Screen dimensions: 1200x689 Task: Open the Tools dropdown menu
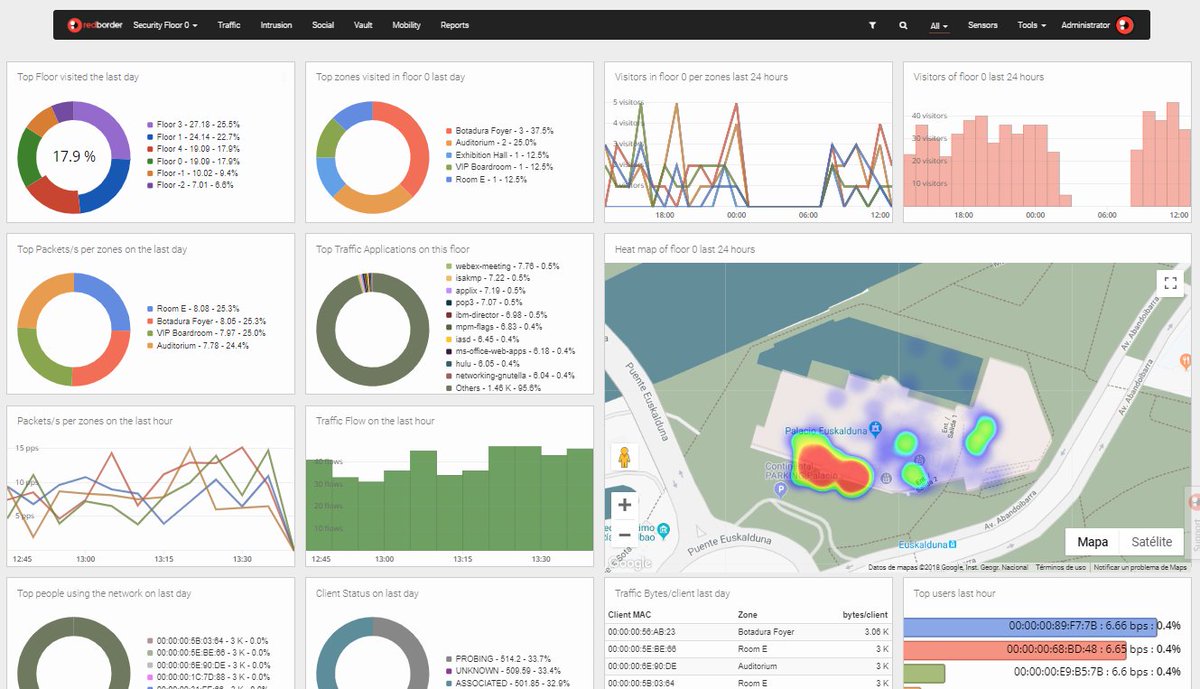click(1032, 25)
